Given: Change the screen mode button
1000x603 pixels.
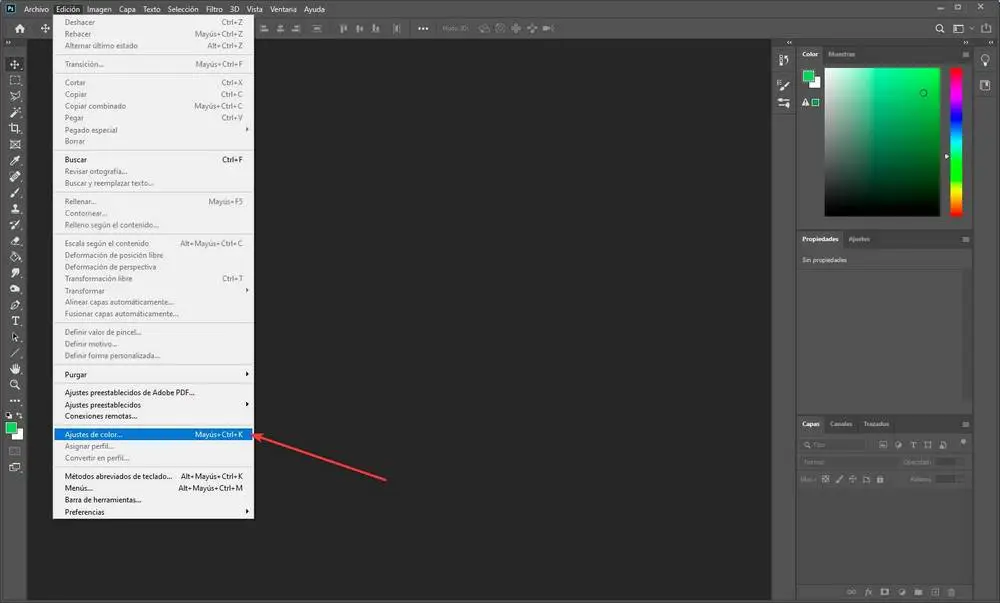Looking at the screenshot, I should [15, 468].
